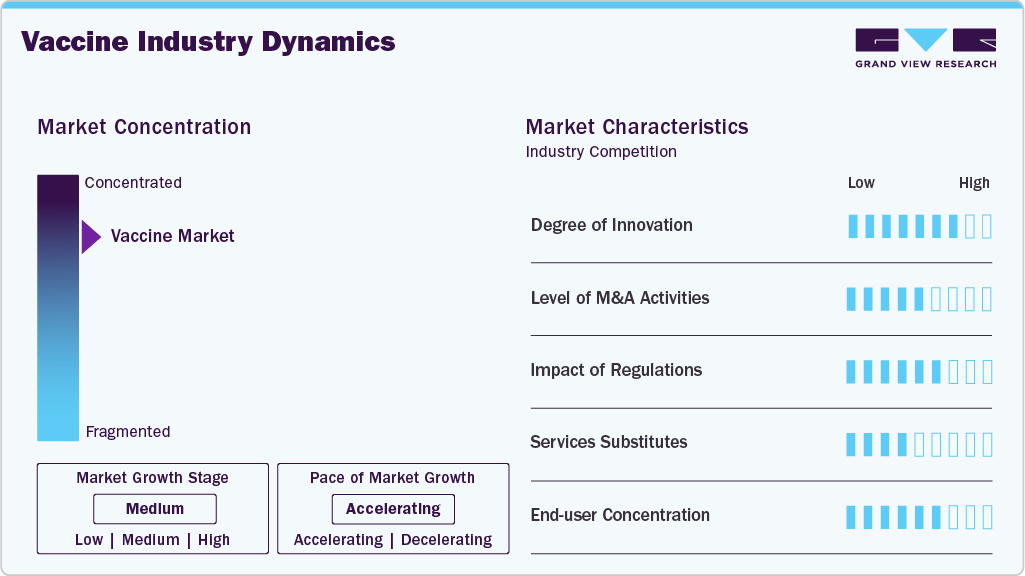Click the Industry Competition subtitle
The width and height of the screenshot is (1025, 576).
(601, 152)
